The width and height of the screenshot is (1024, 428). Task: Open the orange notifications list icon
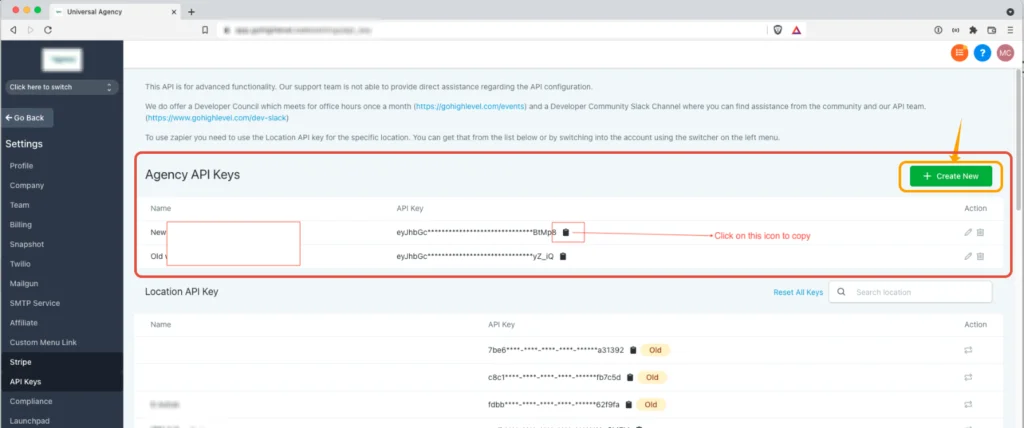click(x=959, y=54)
